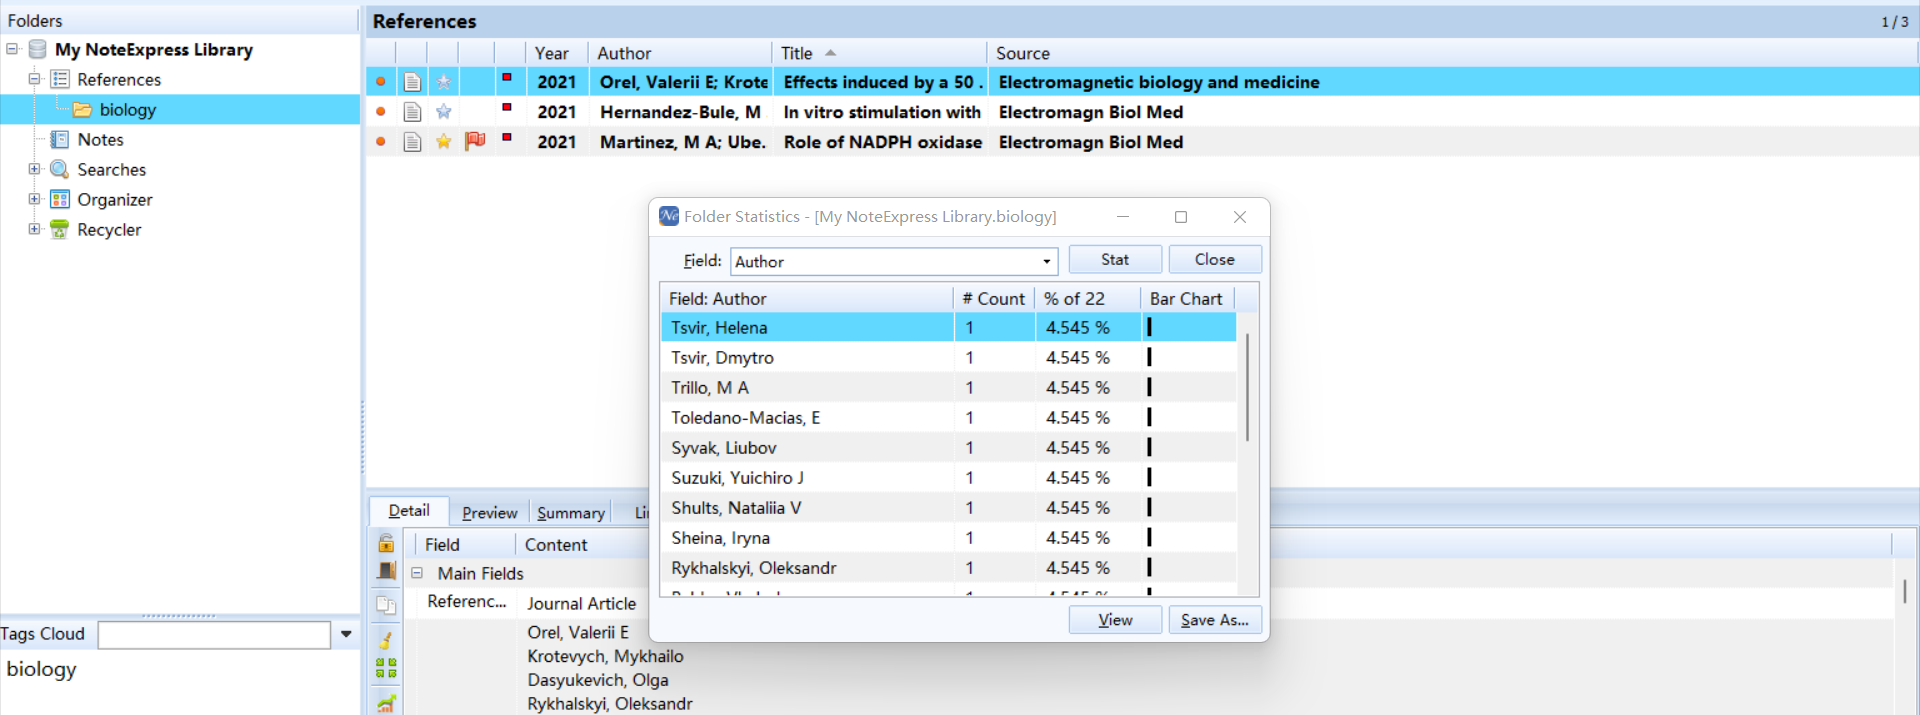Collapse the Main Fields group
This screenshot has width=1920, height=715.
pyautogui.click(x=417, y=573)
